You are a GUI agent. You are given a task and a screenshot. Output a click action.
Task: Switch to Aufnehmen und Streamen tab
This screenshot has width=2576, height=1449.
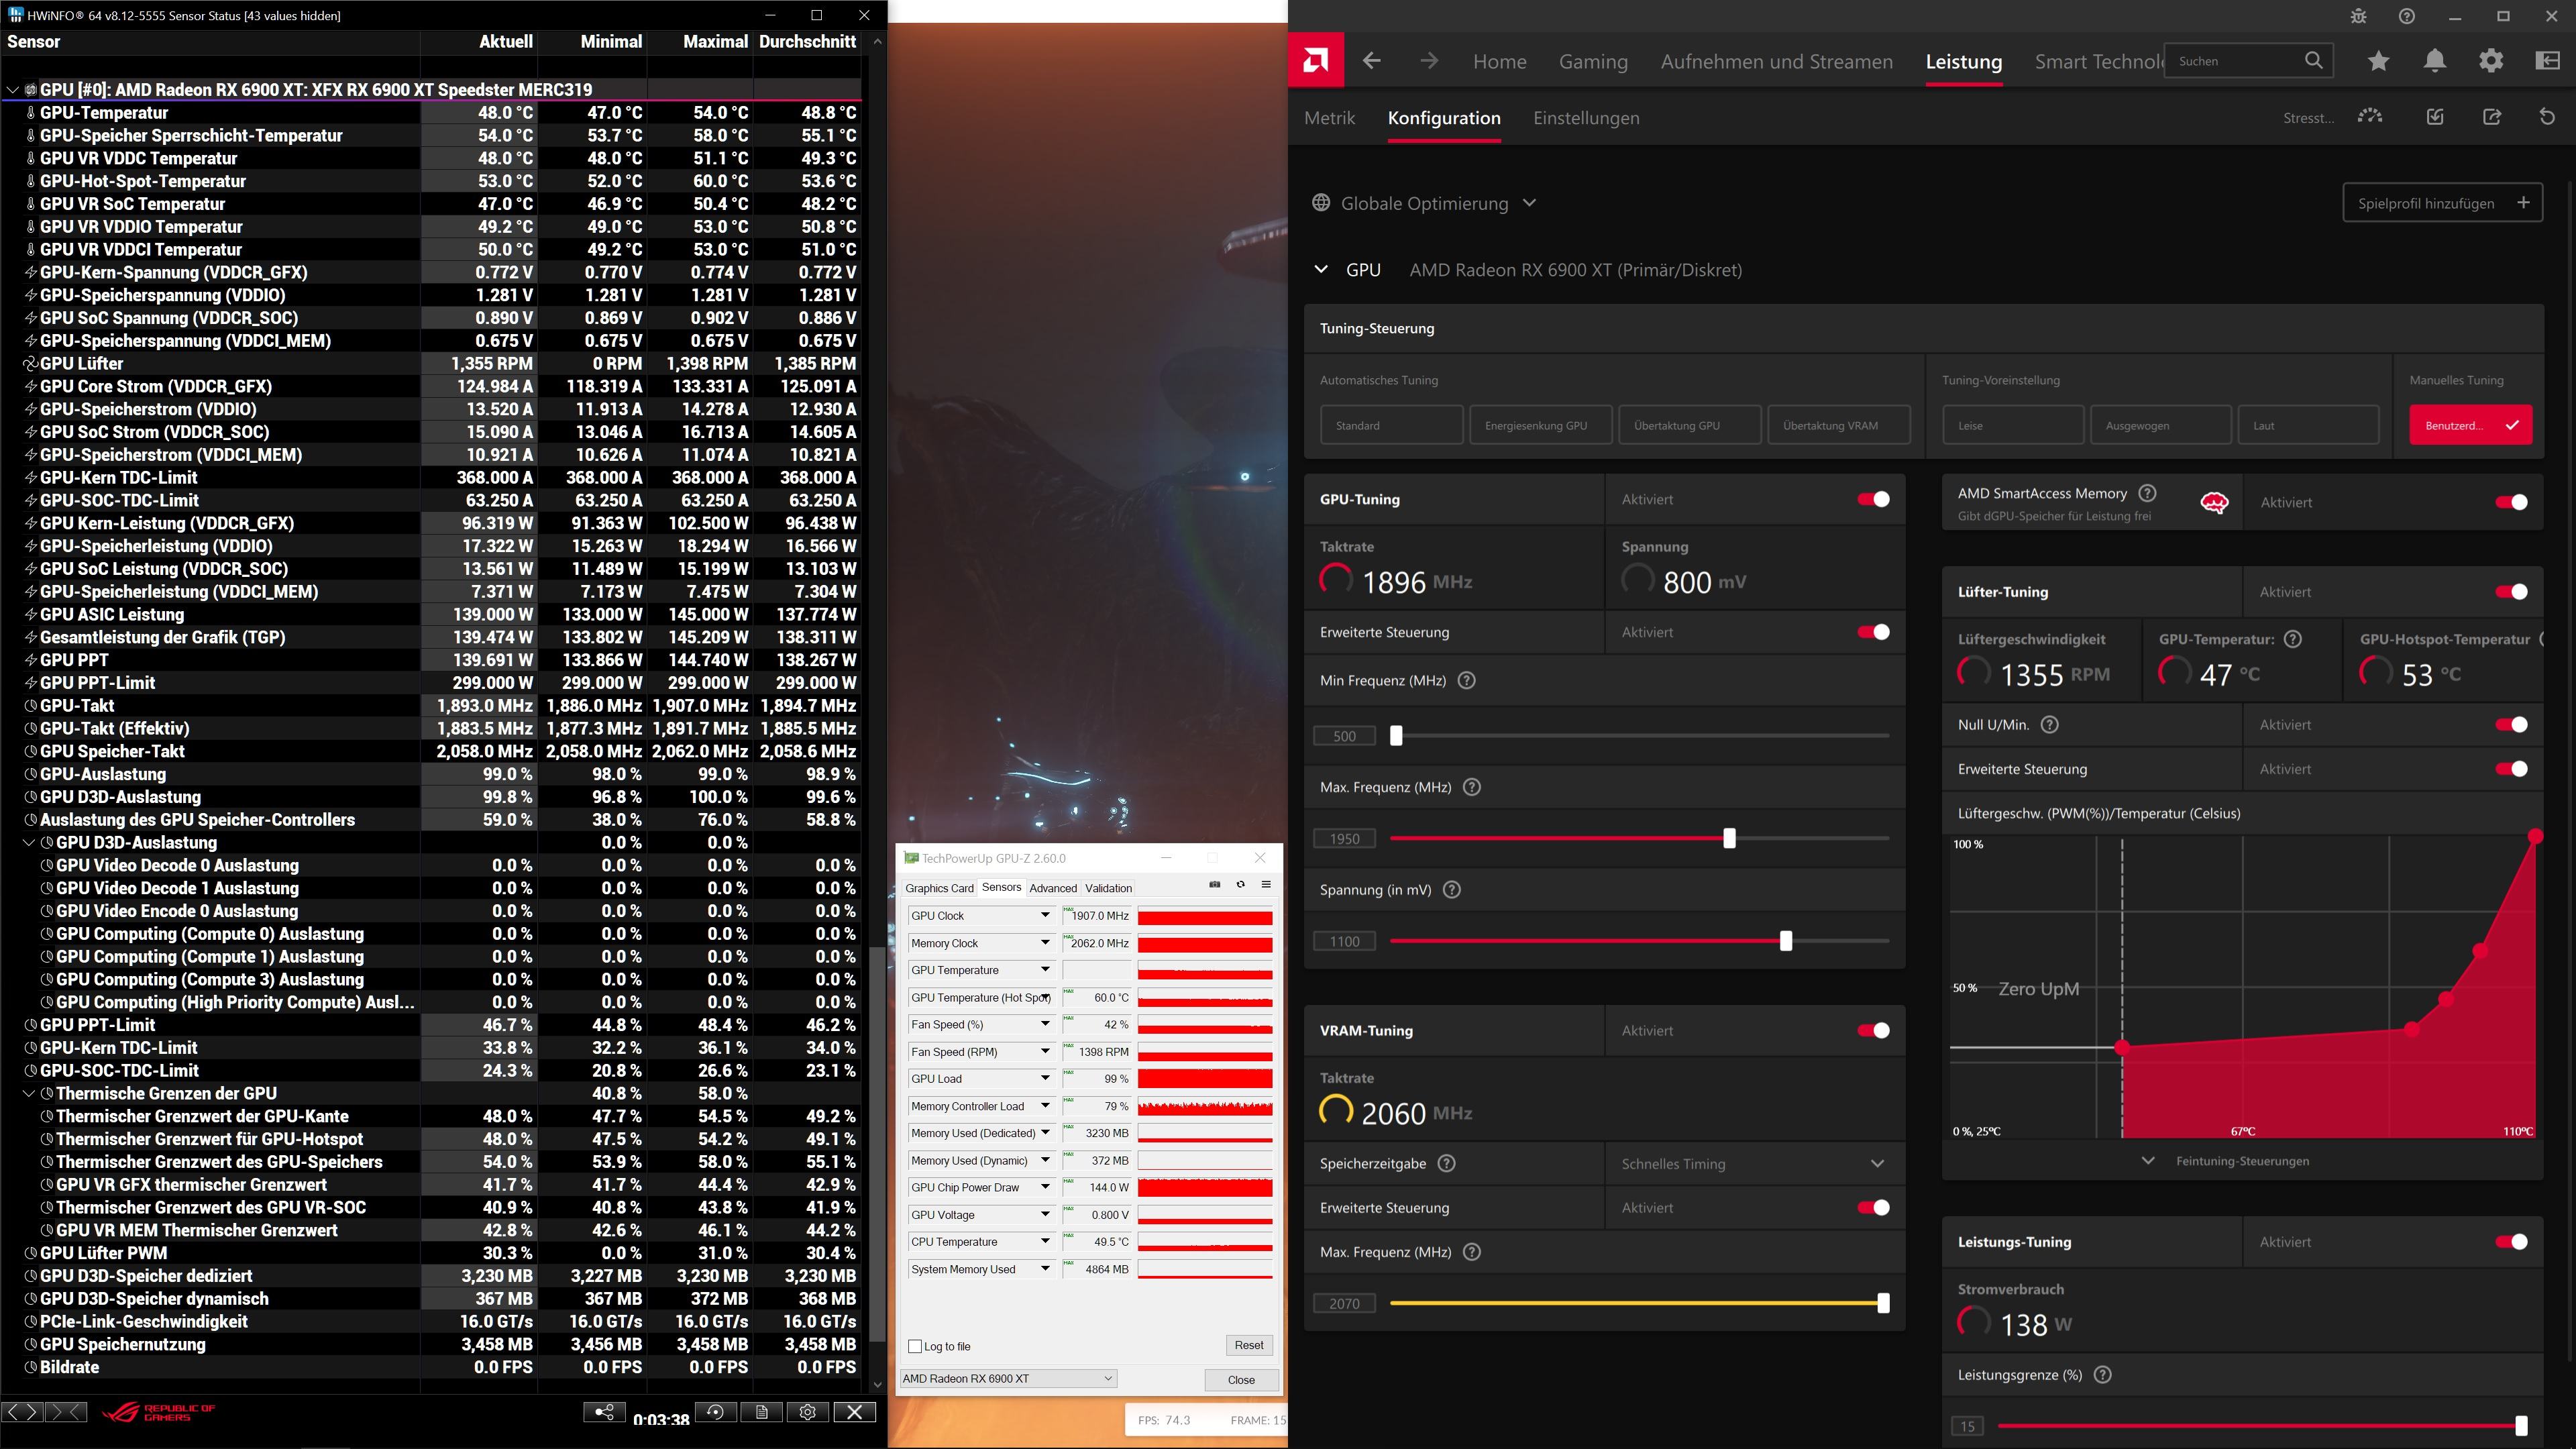tap(1776, 61)
